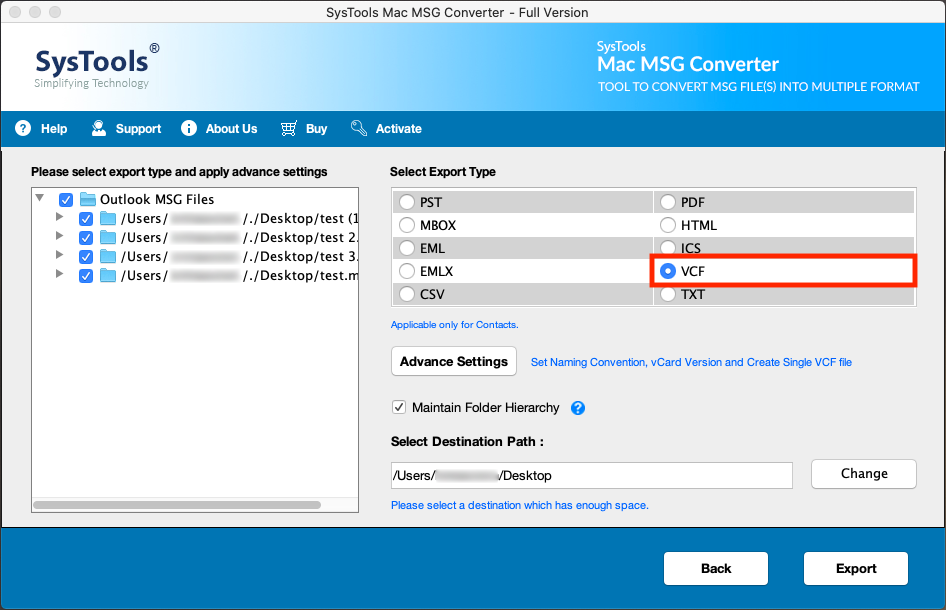Click the 'Select Destination Path :' label
The width and height of the screenshot is (946, 610).
467,442
